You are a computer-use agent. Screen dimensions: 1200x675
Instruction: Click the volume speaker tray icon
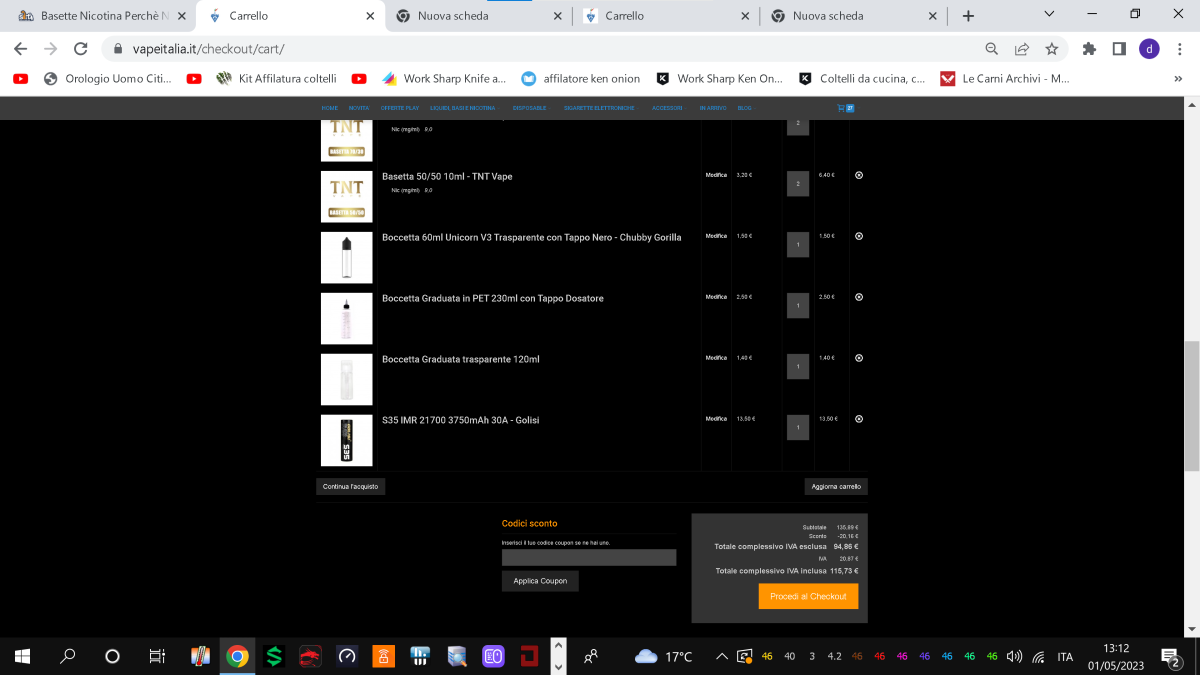coord(1014,657)
